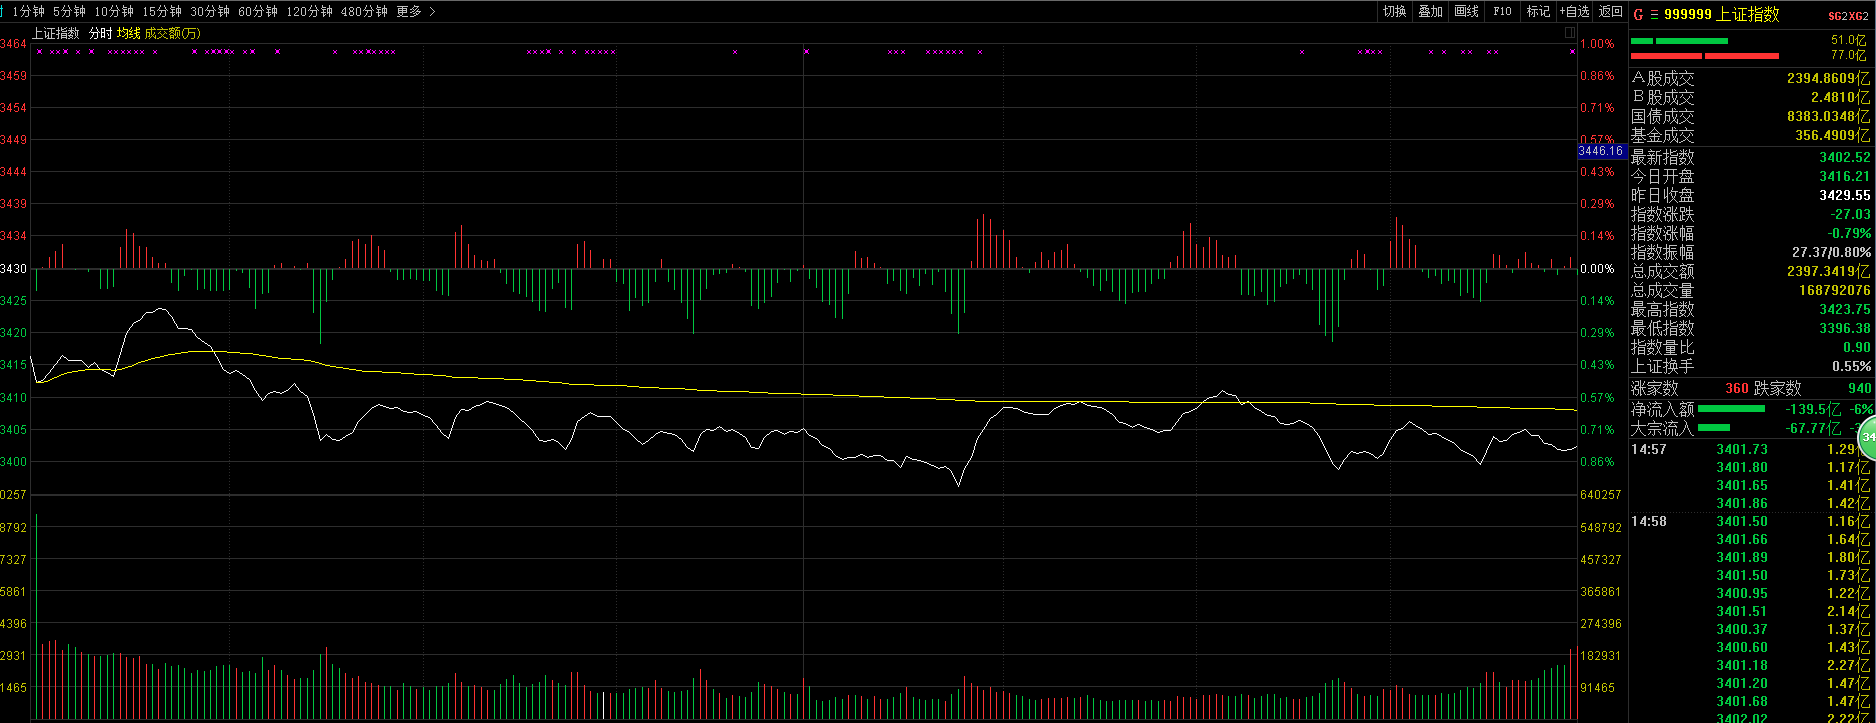Viewport: 1876px width, 723px height.
Task: Click the 昨日收盘 value 3429.55
Action: click(1845, 195)
